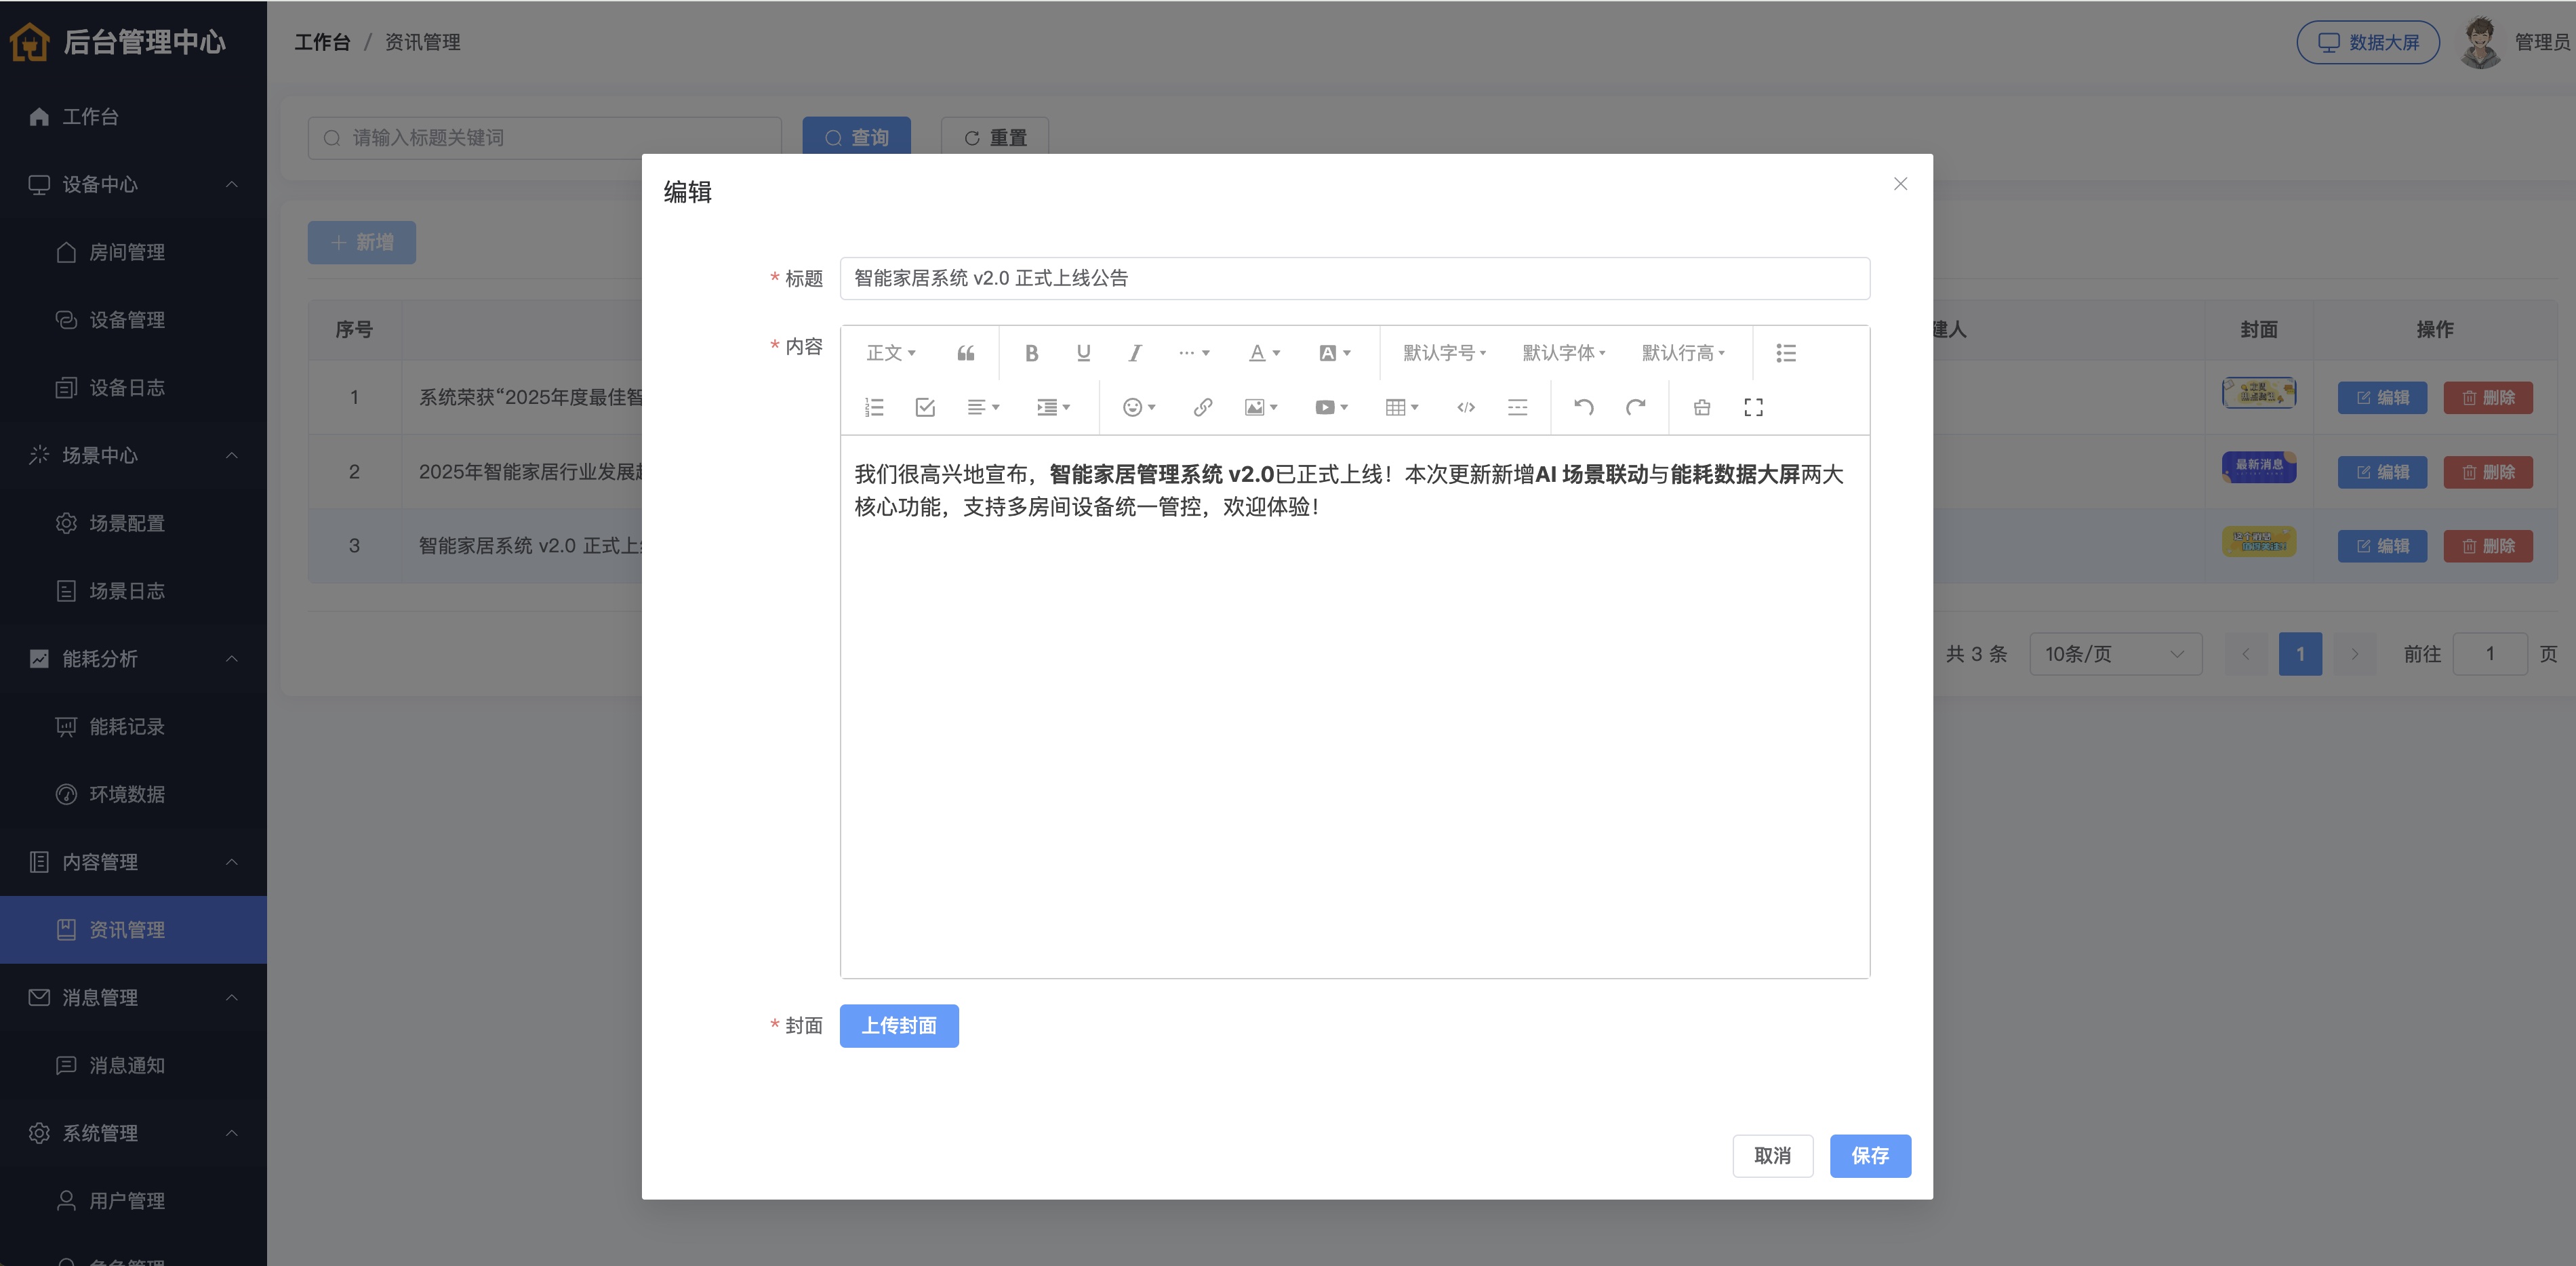Apply italic formatting in editor
The width and height of the screenshot is (2576, 1266).
(x=1135, y=353)
